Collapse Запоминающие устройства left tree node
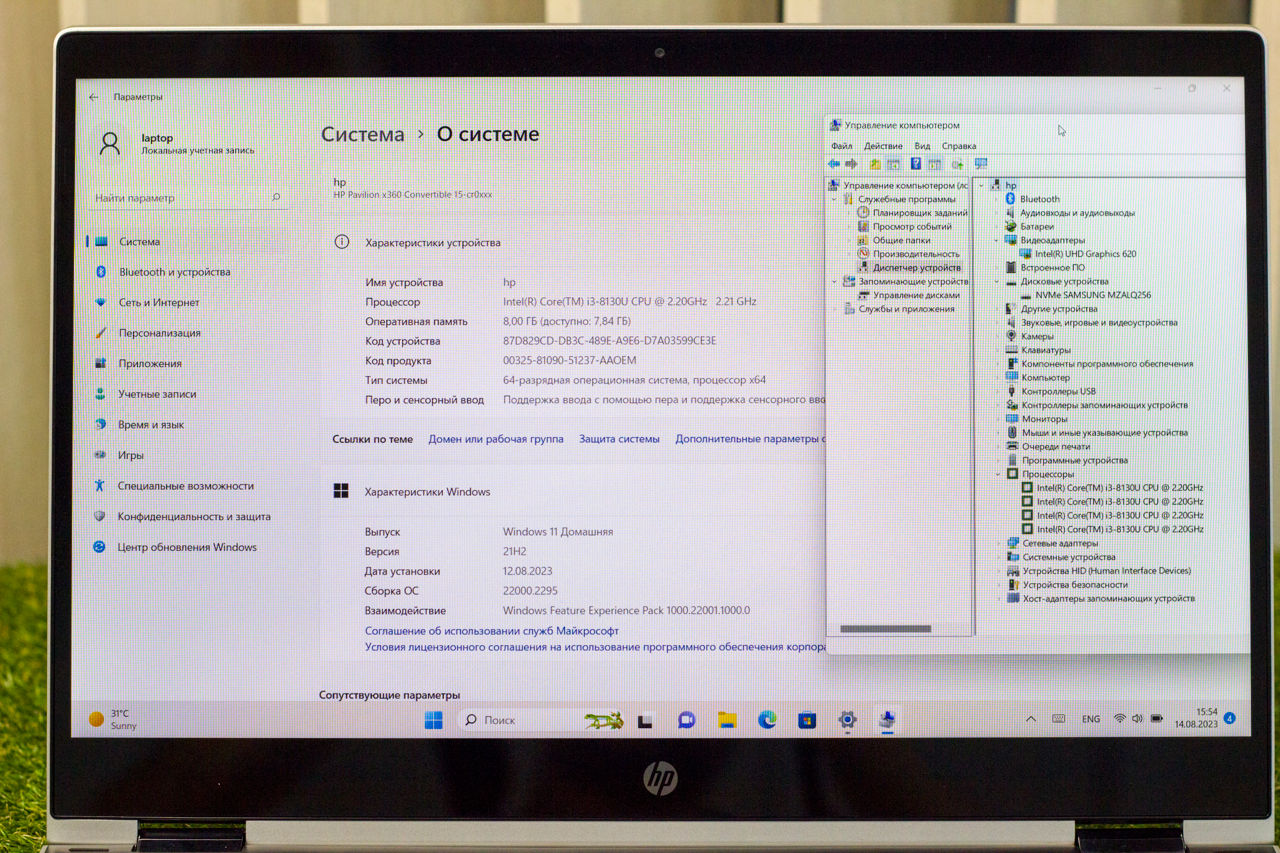The height and width of the screenshot is (853, 1280). coord(835,282)
